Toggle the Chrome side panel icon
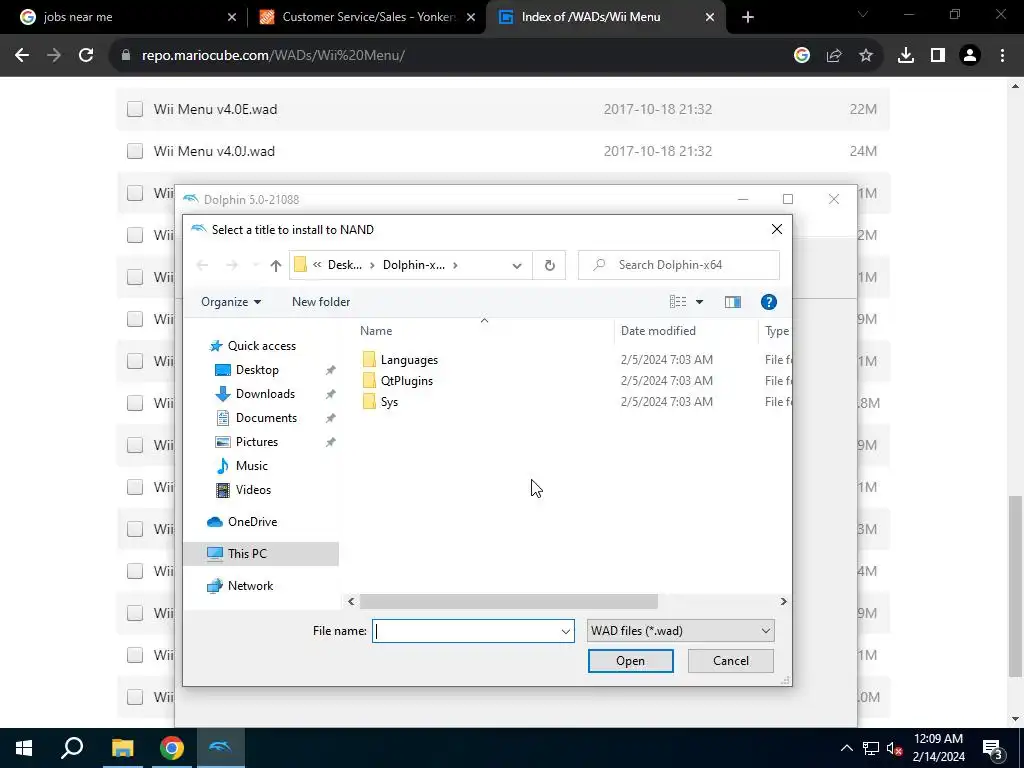The height and width of the screenshot is (768, 1024). pyautogui.click(x=938, y=56)
